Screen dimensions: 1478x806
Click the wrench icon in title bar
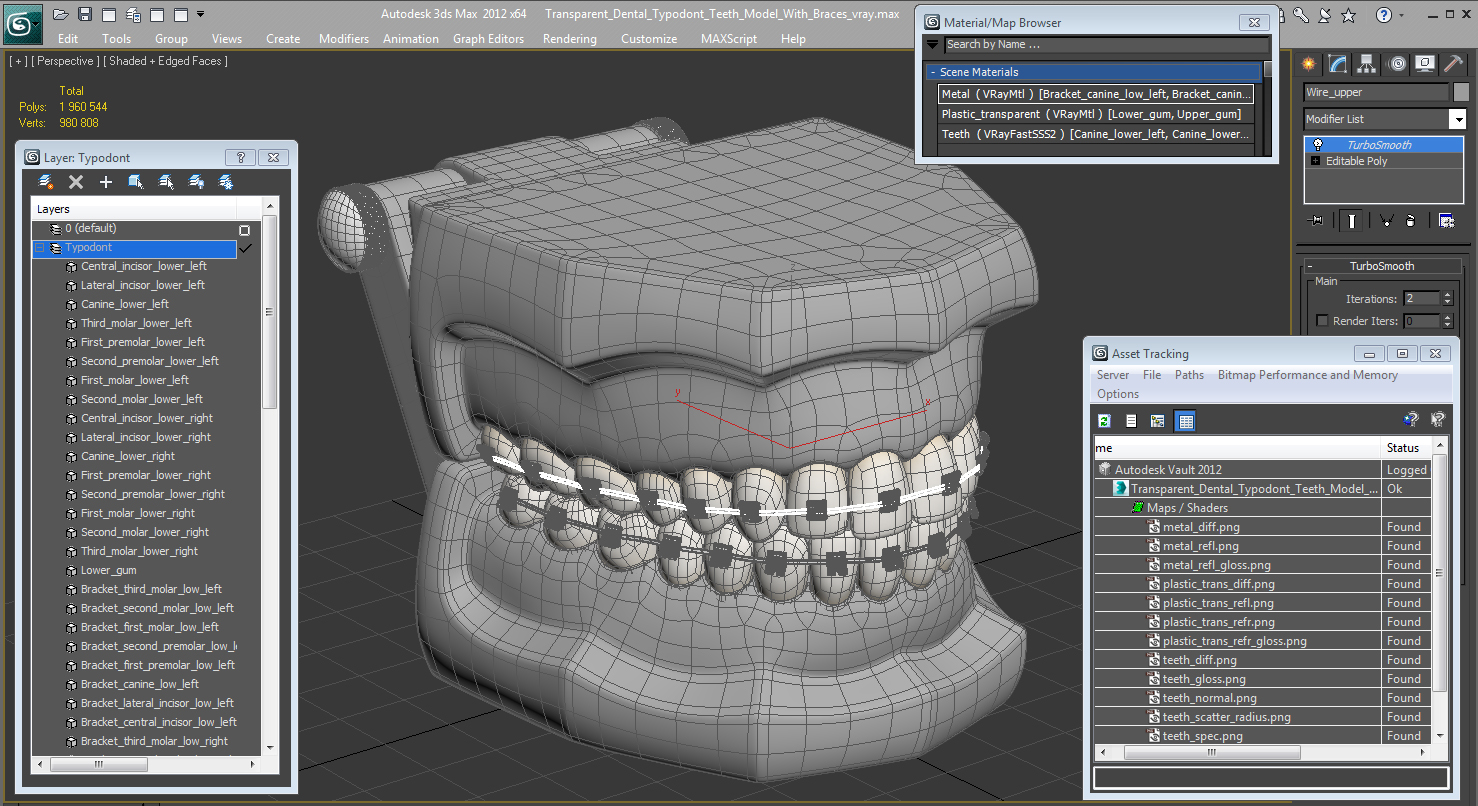pyautogui.click(x=1300, y=15)
